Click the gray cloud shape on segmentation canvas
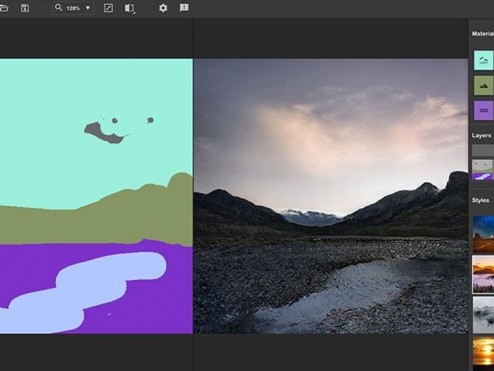 (x=103, y=133)
